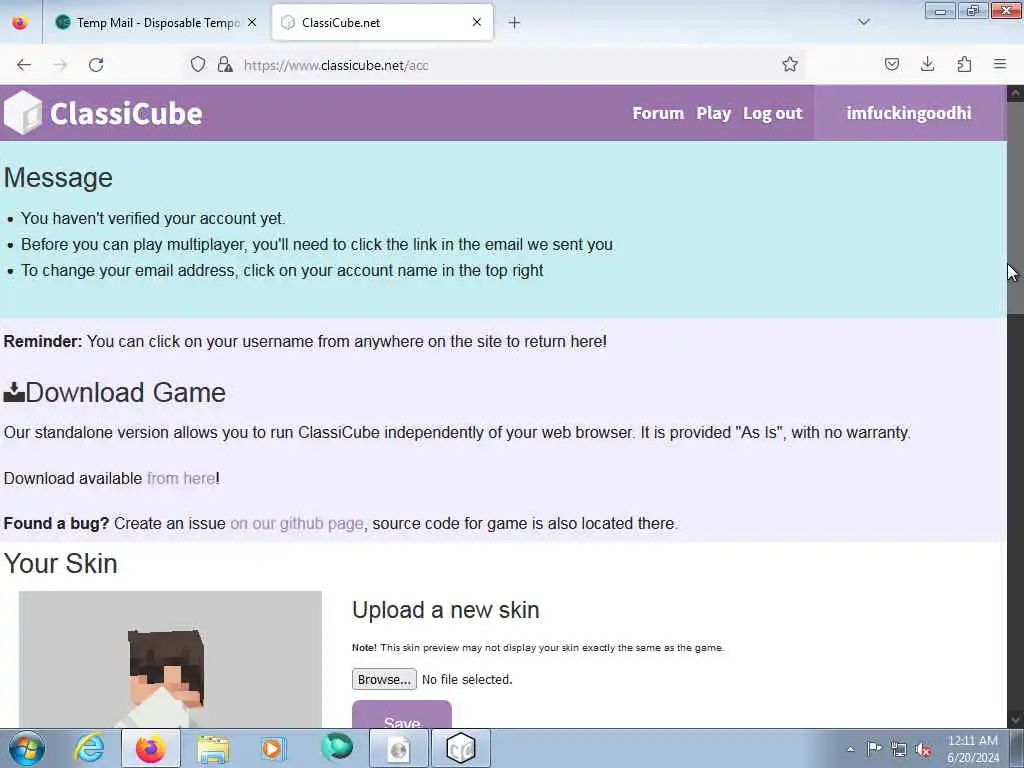Viewport: 1024px width, 768px height.
Task: Open the Windows Start menu
Action: click(27, 748)
